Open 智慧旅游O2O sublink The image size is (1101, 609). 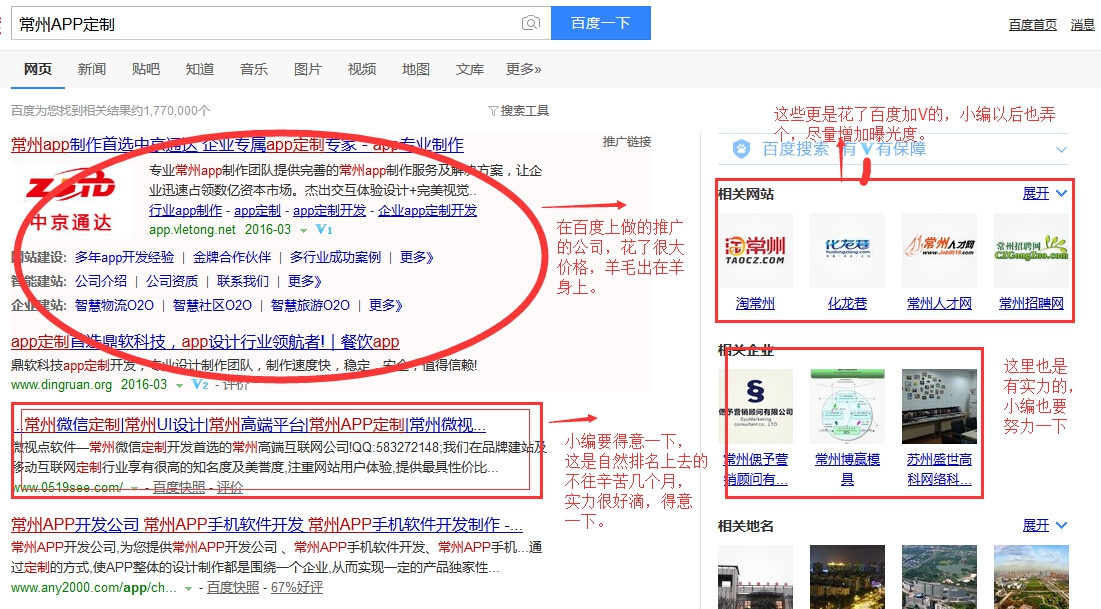[310, 305]
